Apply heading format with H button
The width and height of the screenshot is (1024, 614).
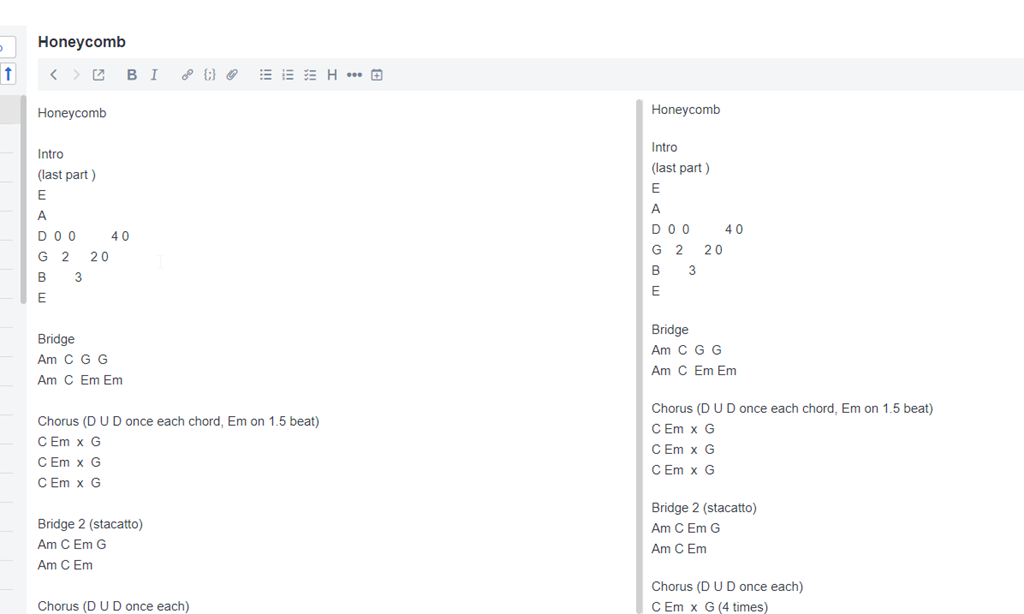(332, 75)
